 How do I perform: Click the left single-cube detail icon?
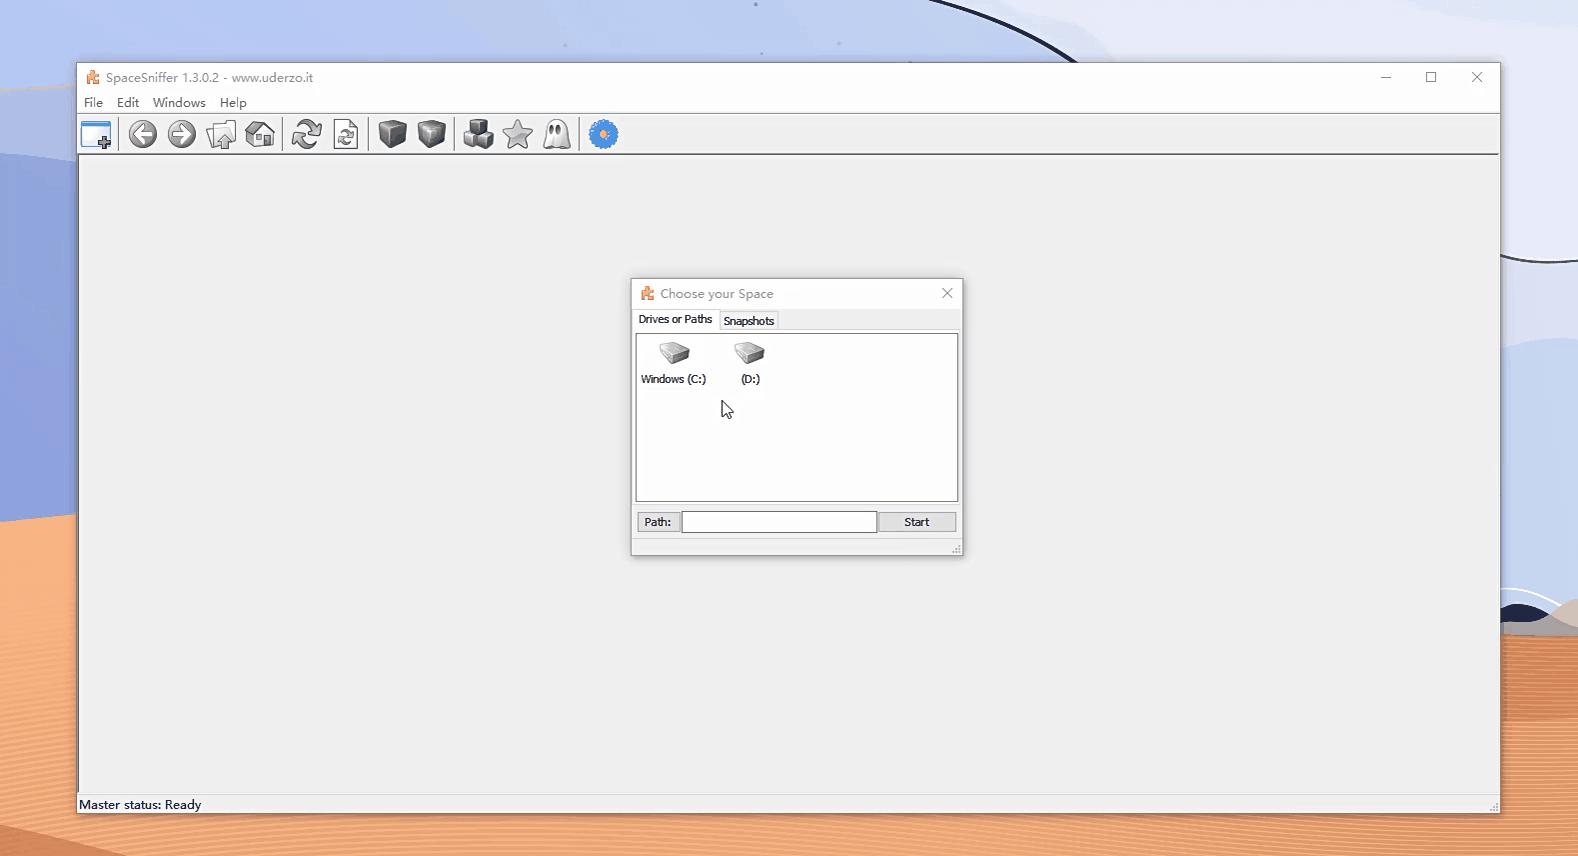pyautogui.click(x=393, y=134)
